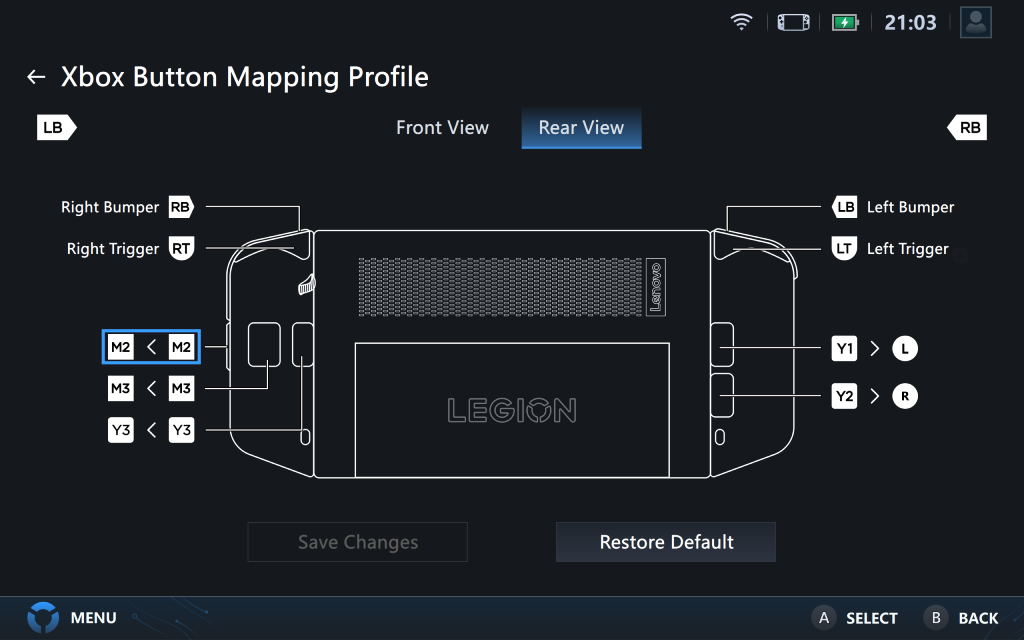Click the Wi-Fi status icon
This screenshot has width=1024, height=640.
pyautogui.click(x=741, y=22)
